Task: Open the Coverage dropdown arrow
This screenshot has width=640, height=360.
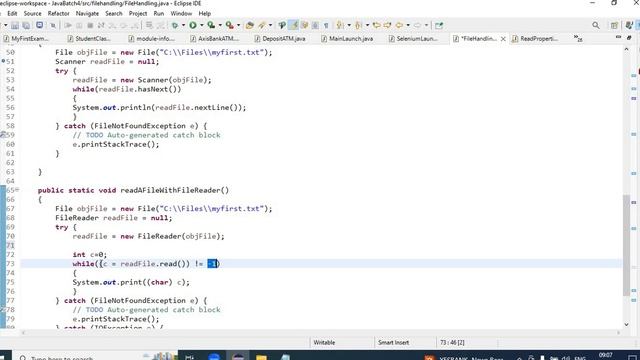Action: click(220, 25)
